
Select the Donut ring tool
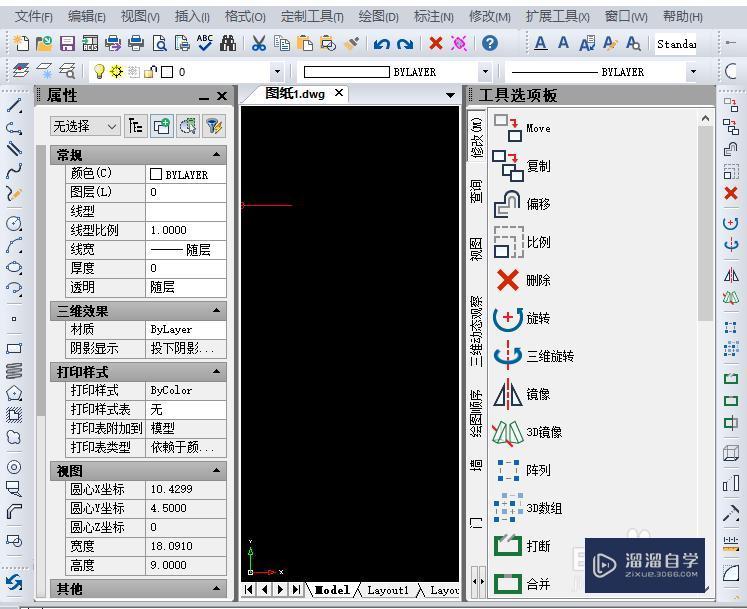click(14, 467)
